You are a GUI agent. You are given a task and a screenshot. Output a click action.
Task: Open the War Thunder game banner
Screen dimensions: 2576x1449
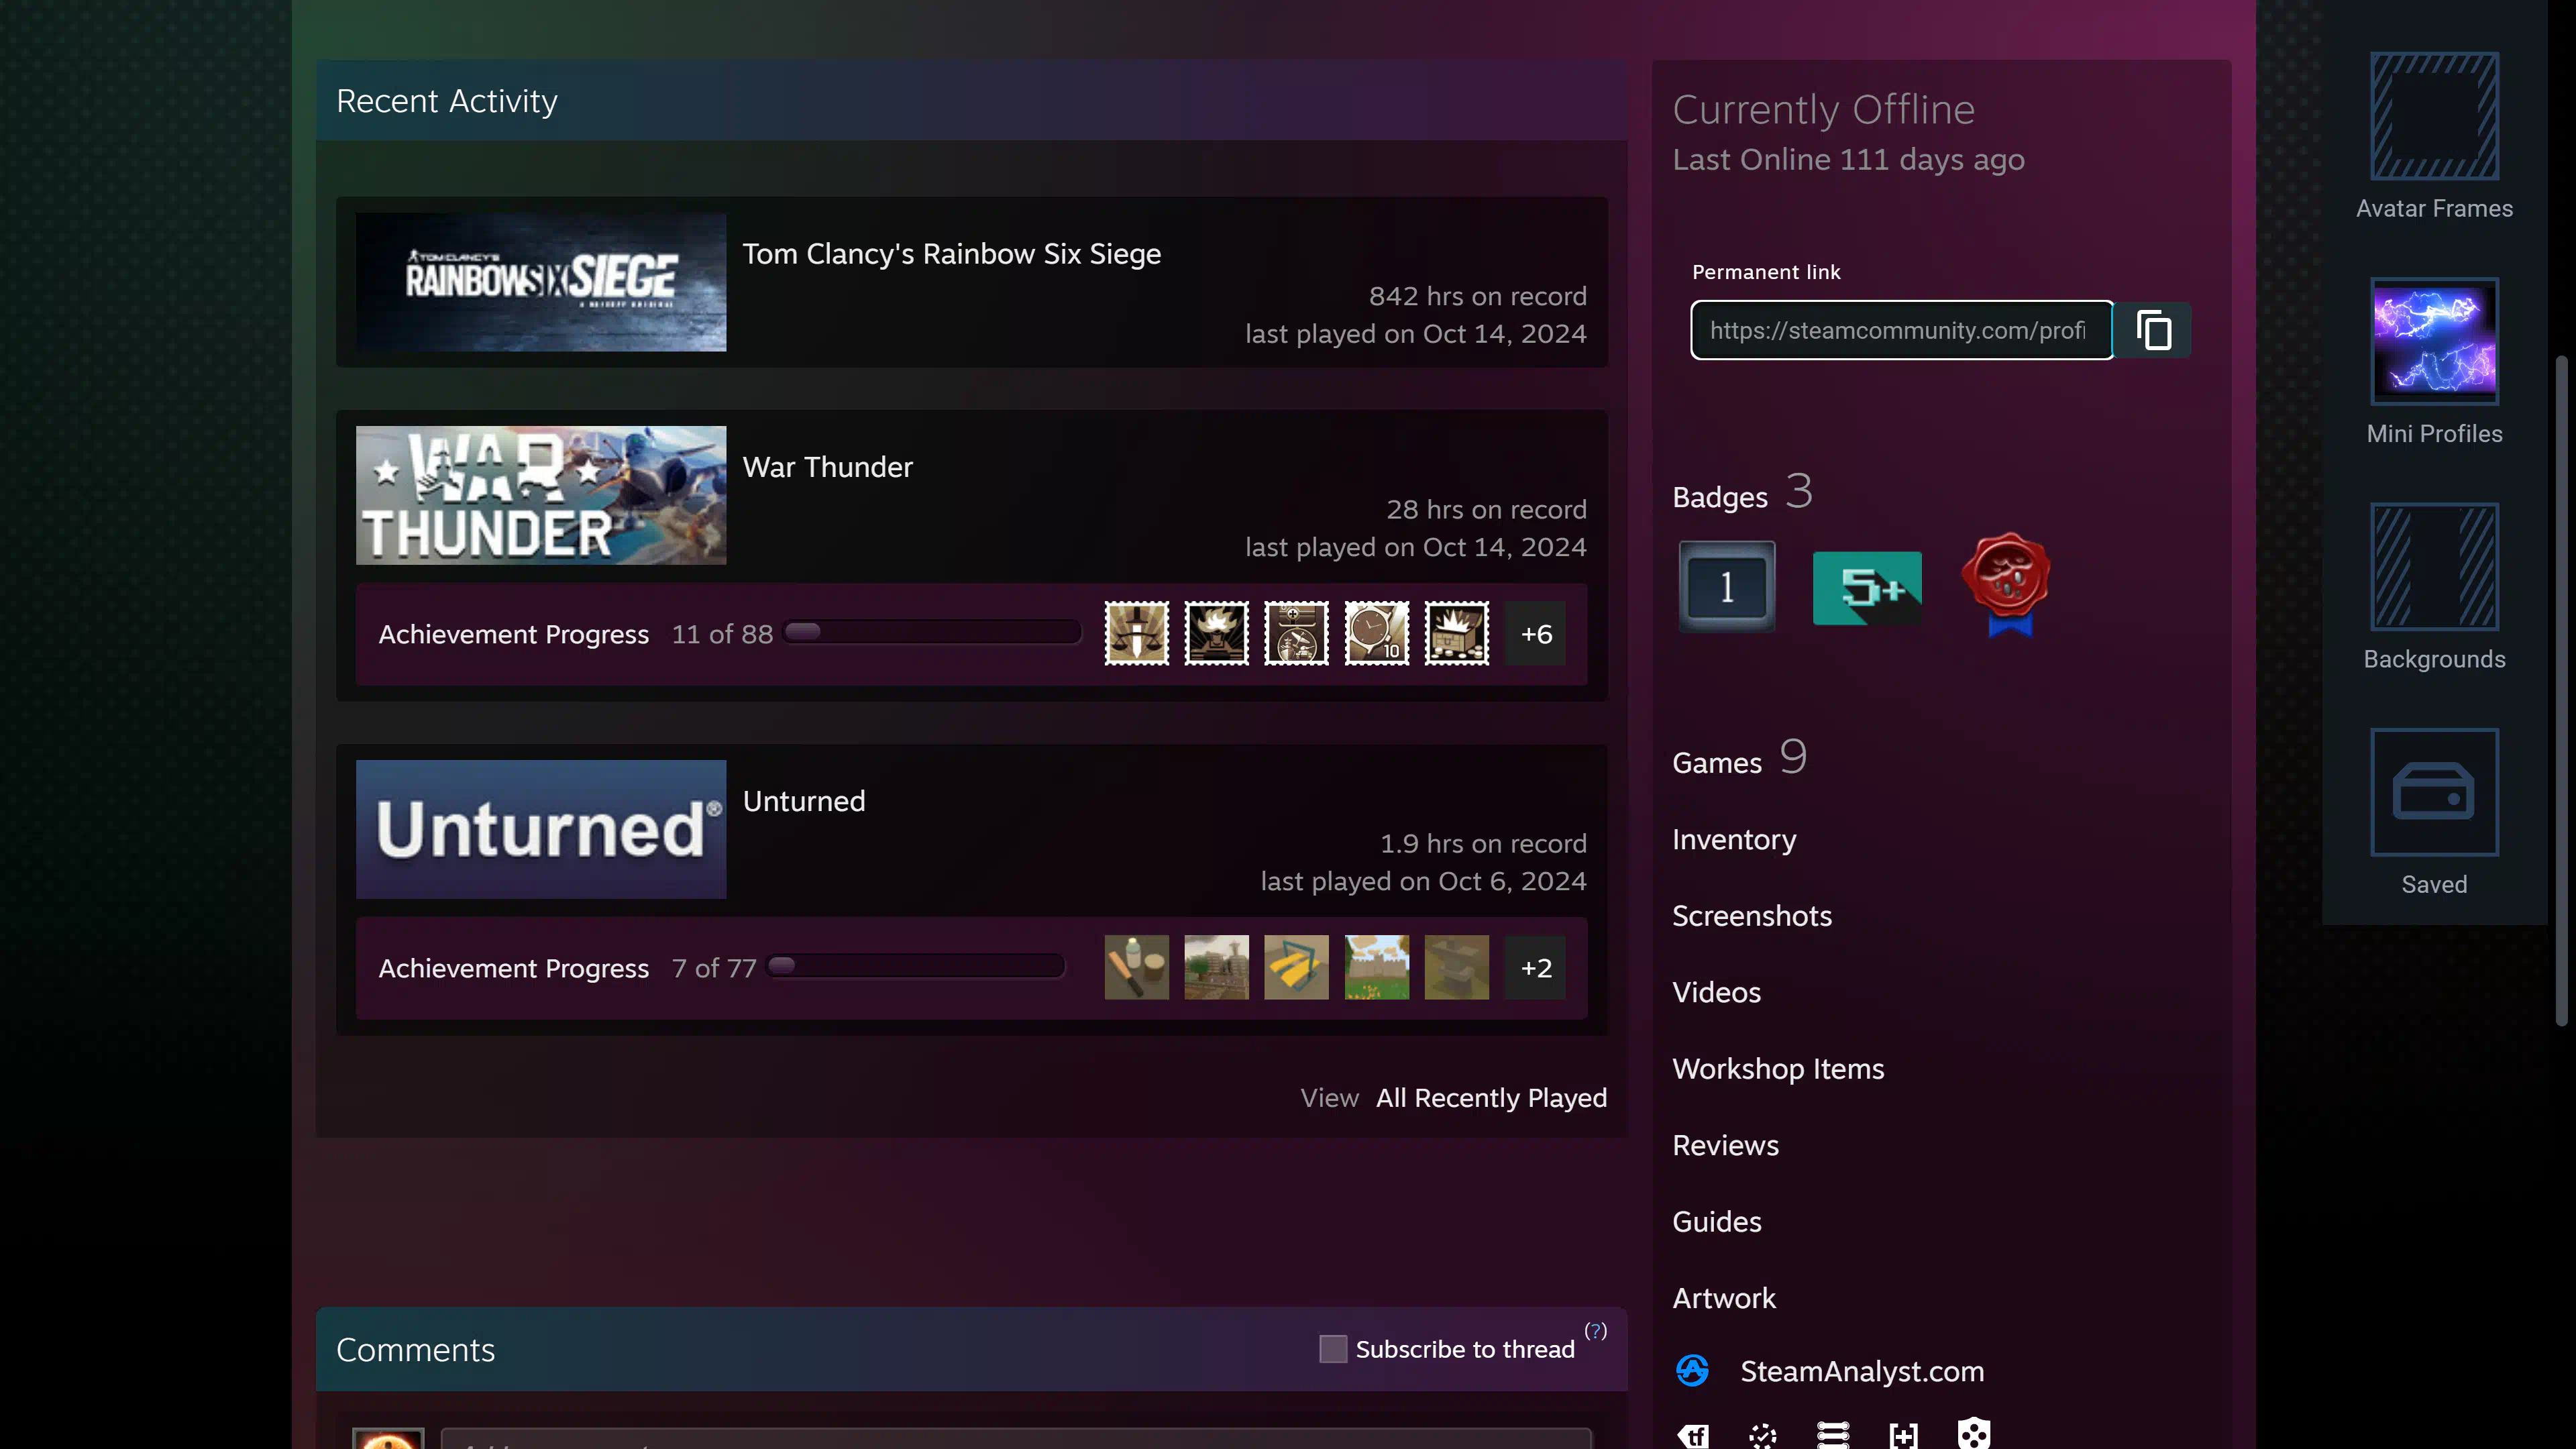(541, 495)
